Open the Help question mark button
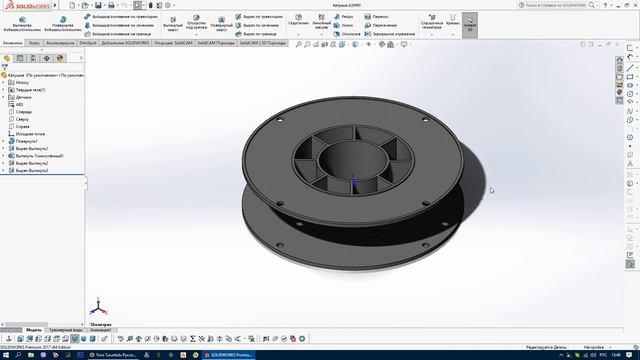The height and width of the screenshot is (360, 640). click(605, 5)
